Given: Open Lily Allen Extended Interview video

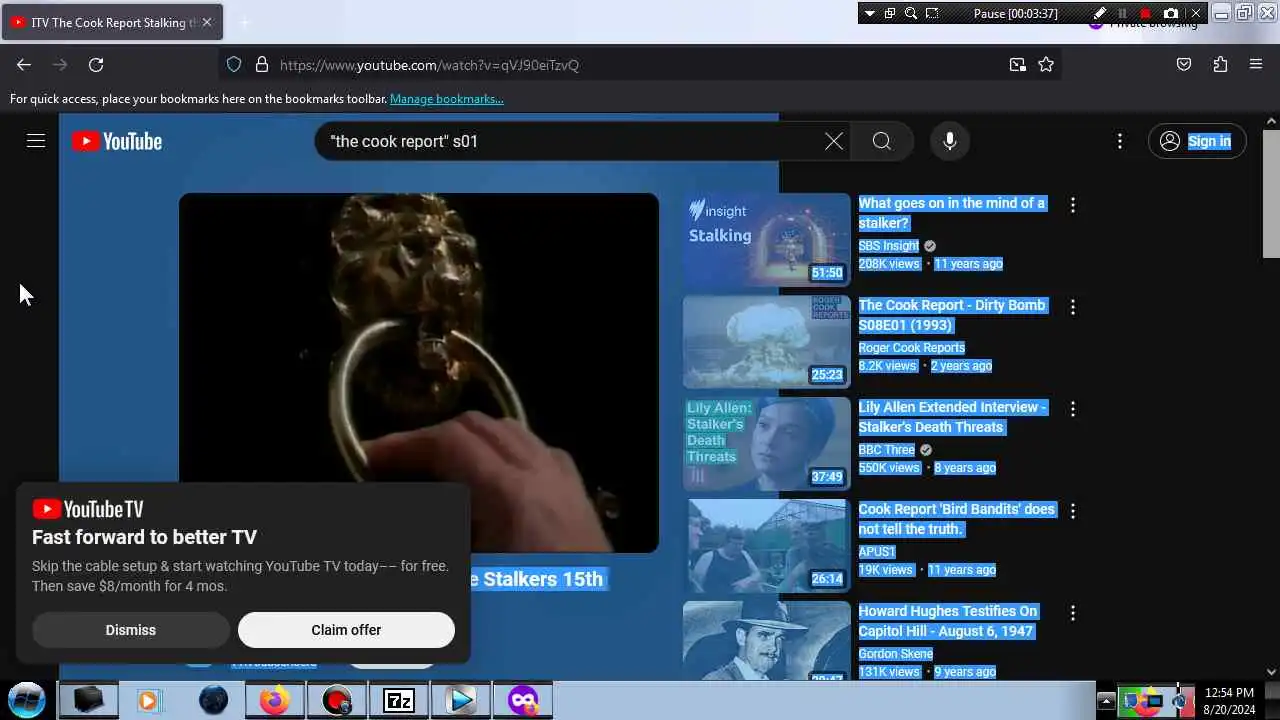Looking at the screenshot, I should 953,417.
